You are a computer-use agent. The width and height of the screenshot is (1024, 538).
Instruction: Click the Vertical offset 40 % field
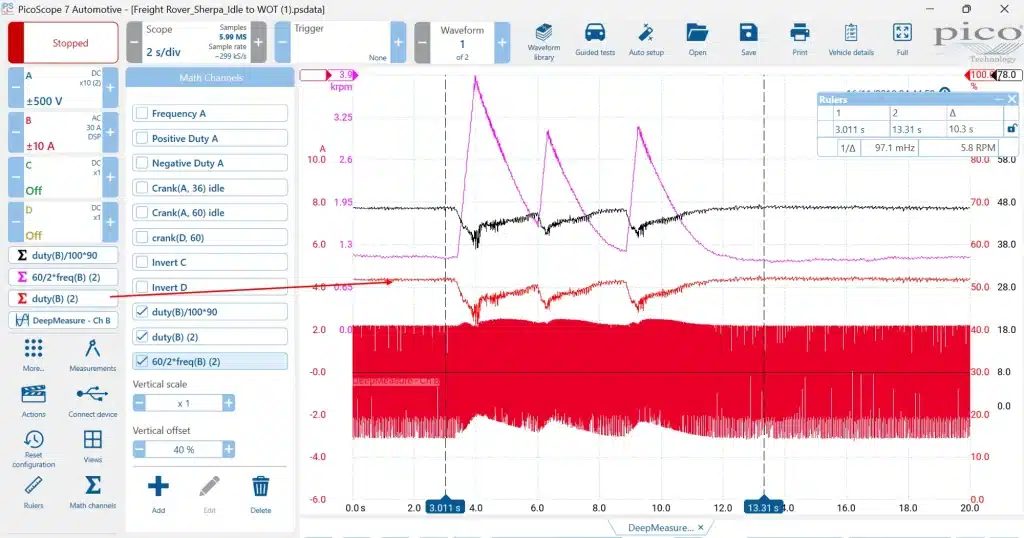[184, 449]
